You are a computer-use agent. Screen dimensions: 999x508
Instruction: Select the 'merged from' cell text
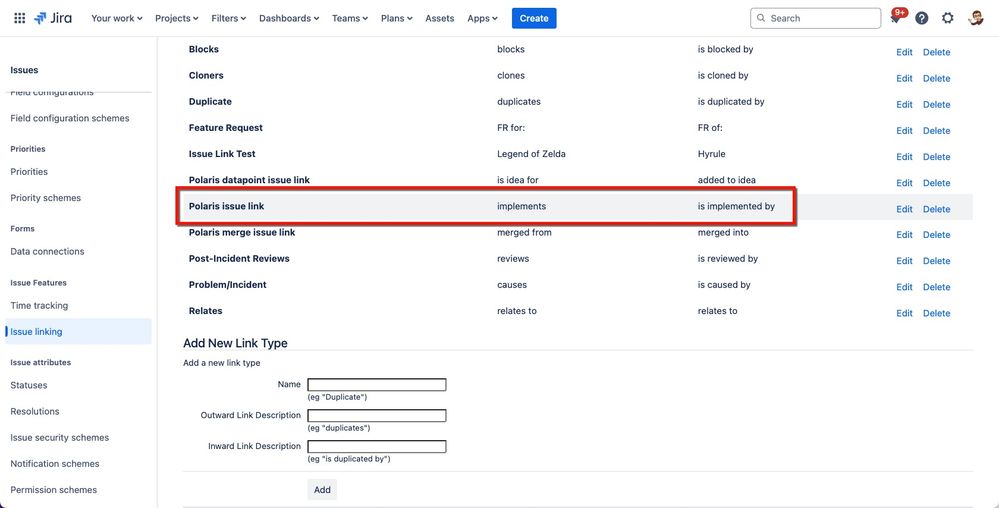tap(524, 232)
